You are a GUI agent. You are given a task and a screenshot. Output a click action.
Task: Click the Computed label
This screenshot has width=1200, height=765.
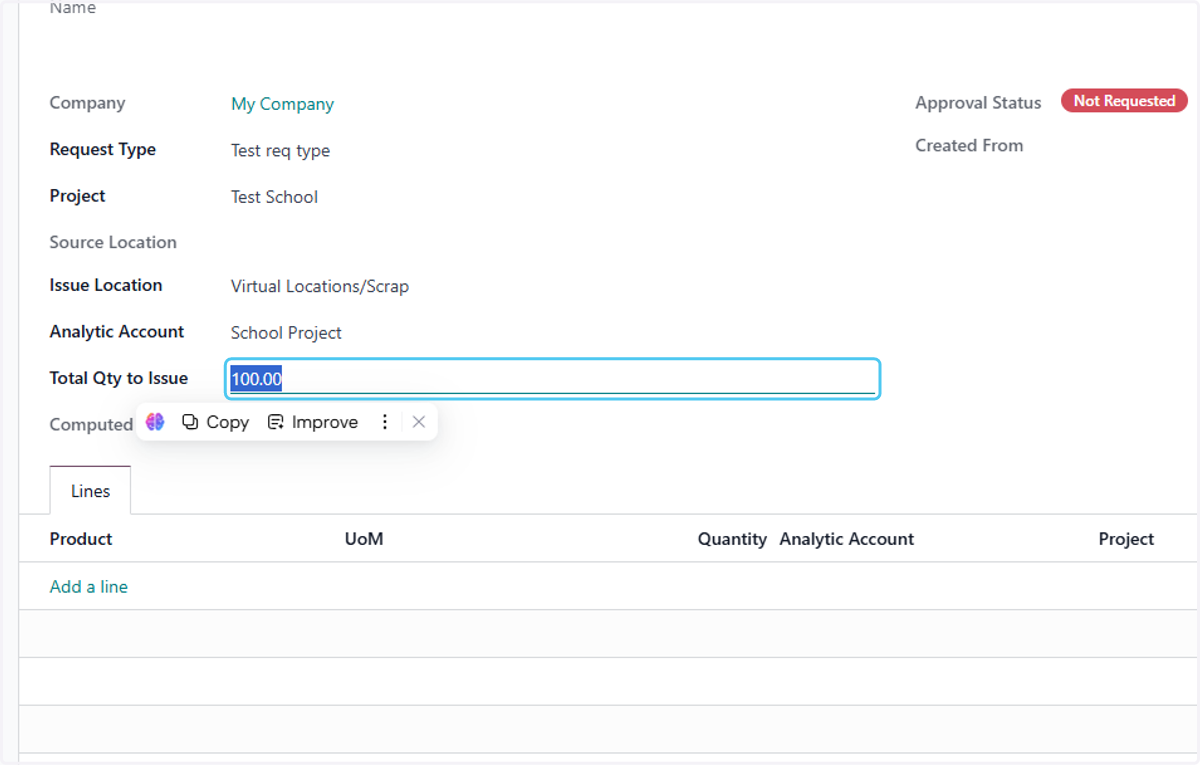tap(91, 425)
